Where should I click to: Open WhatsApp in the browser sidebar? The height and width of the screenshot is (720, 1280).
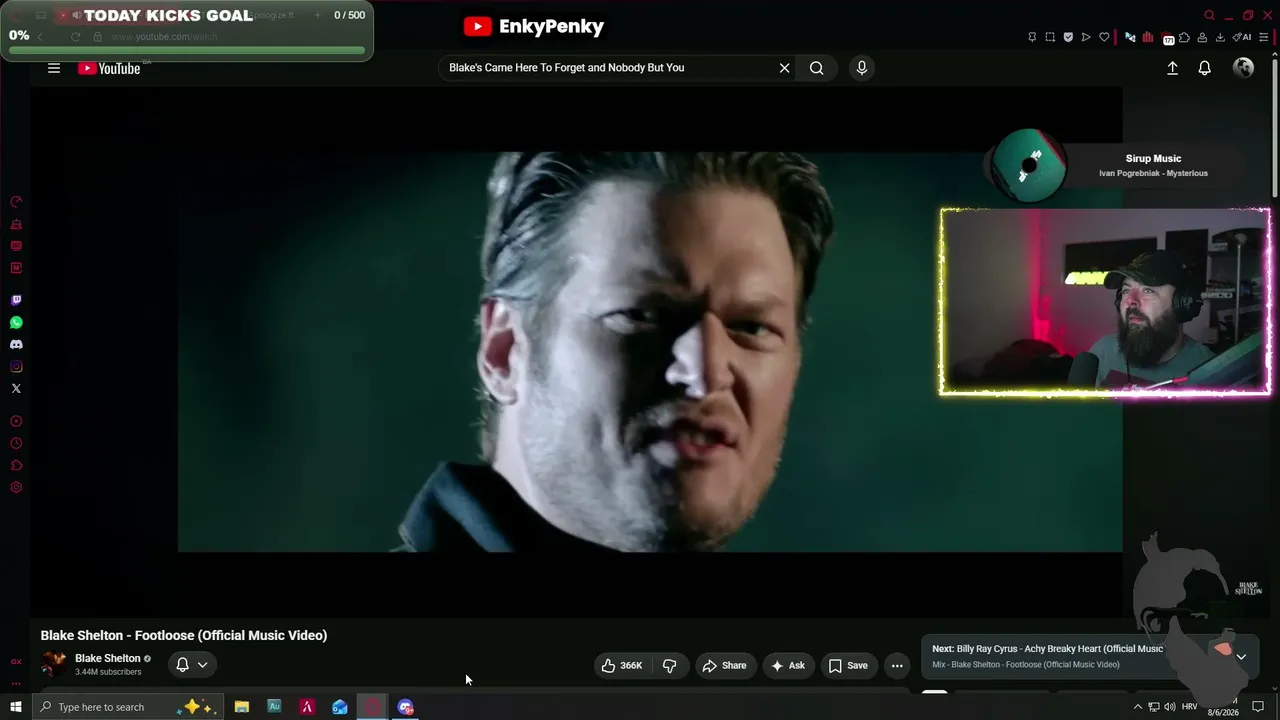tap(16, 322)
